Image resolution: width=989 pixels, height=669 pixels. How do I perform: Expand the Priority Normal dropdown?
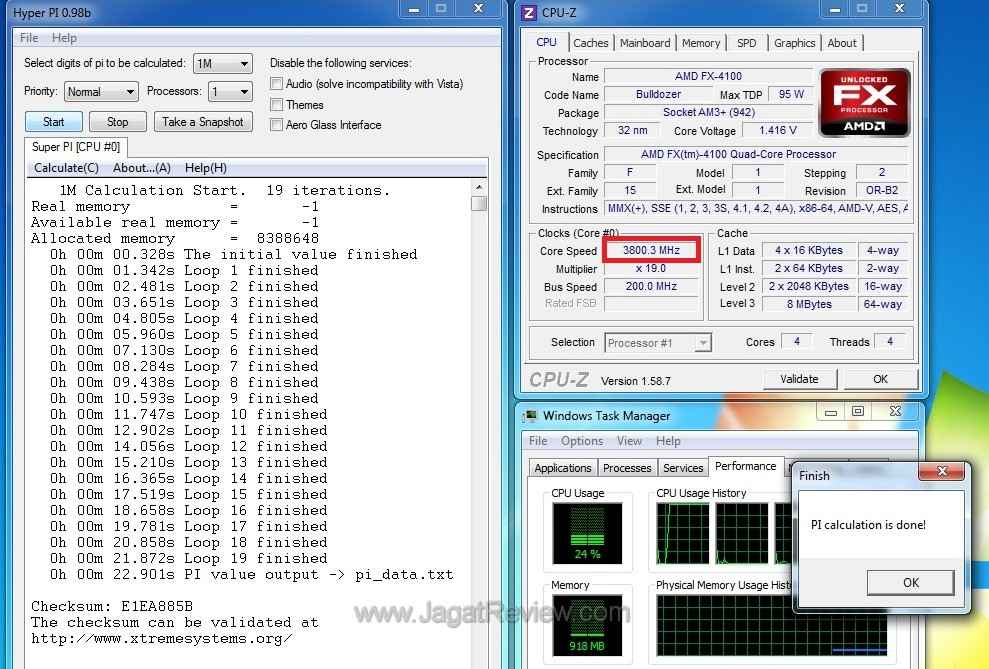pyautogui.click(x=101, y=92)
